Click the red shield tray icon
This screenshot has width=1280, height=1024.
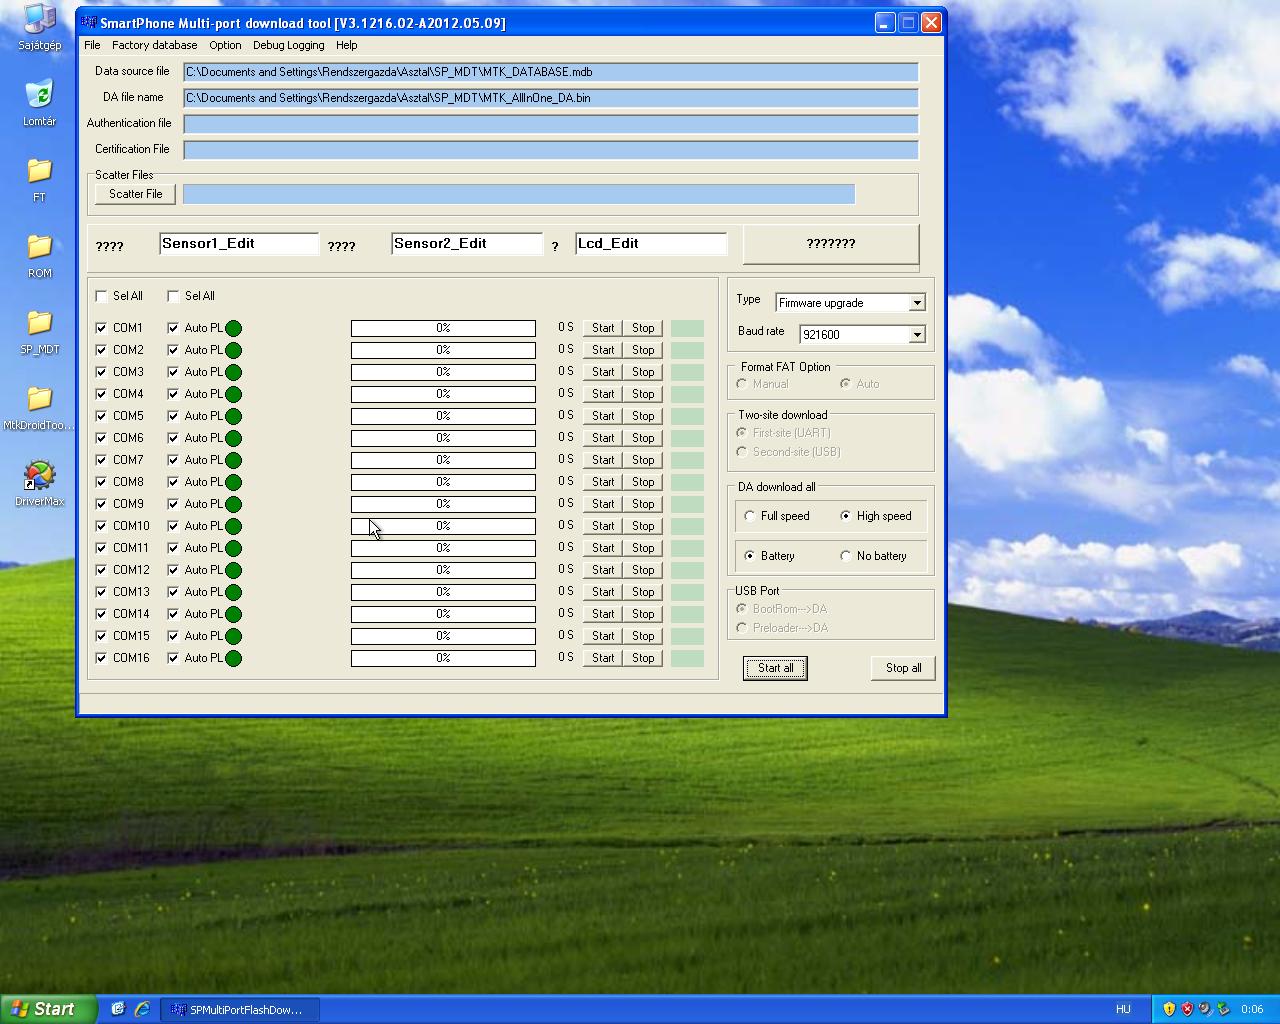(x=1187, y=1009)
